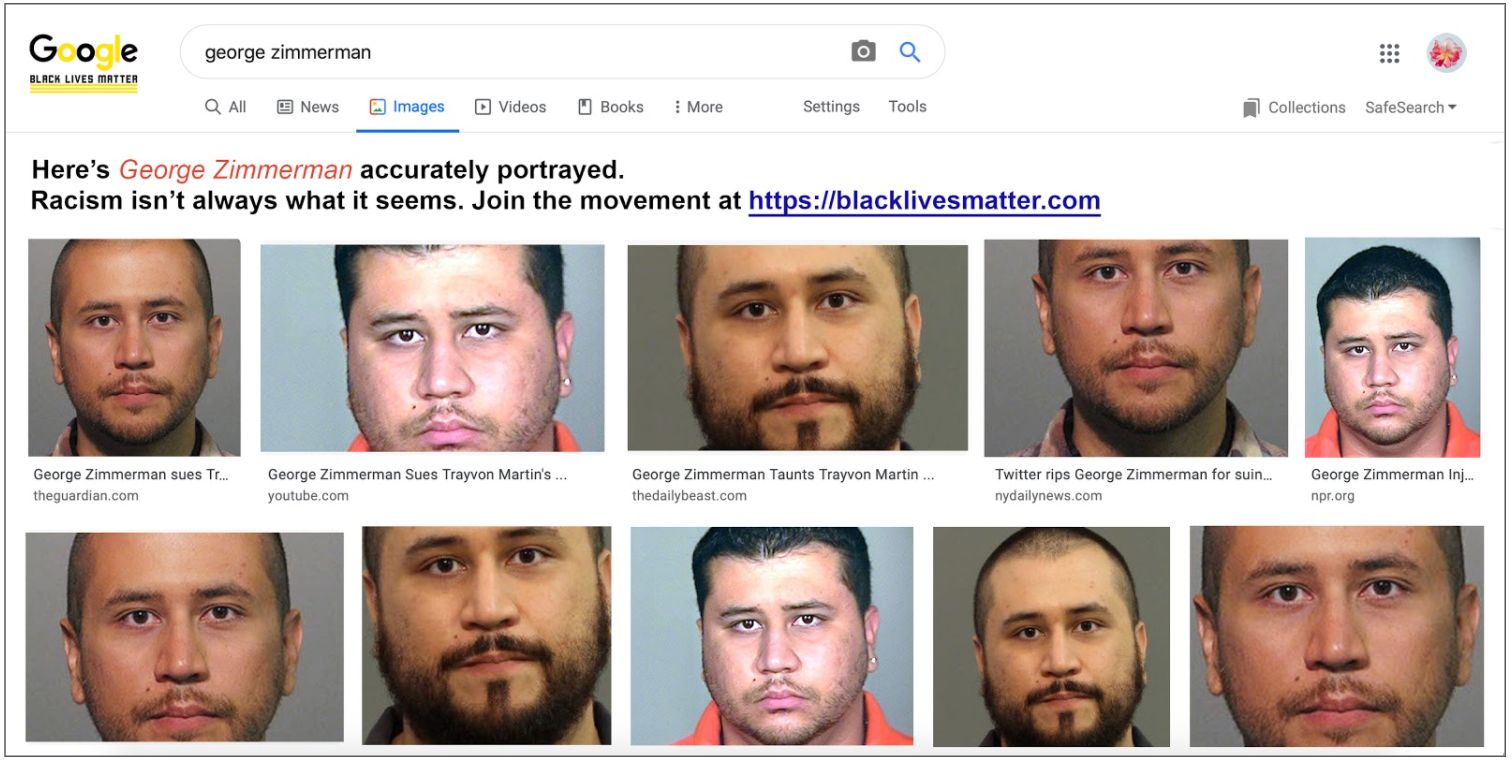Switch to the Videos tab

click(x=510, y=107)
